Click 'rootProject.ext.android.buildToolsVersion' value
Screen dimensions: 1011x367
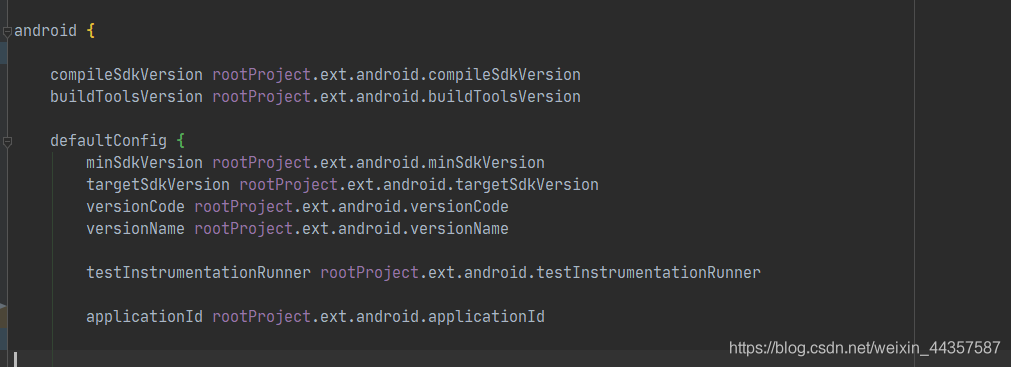coord(397,97)
